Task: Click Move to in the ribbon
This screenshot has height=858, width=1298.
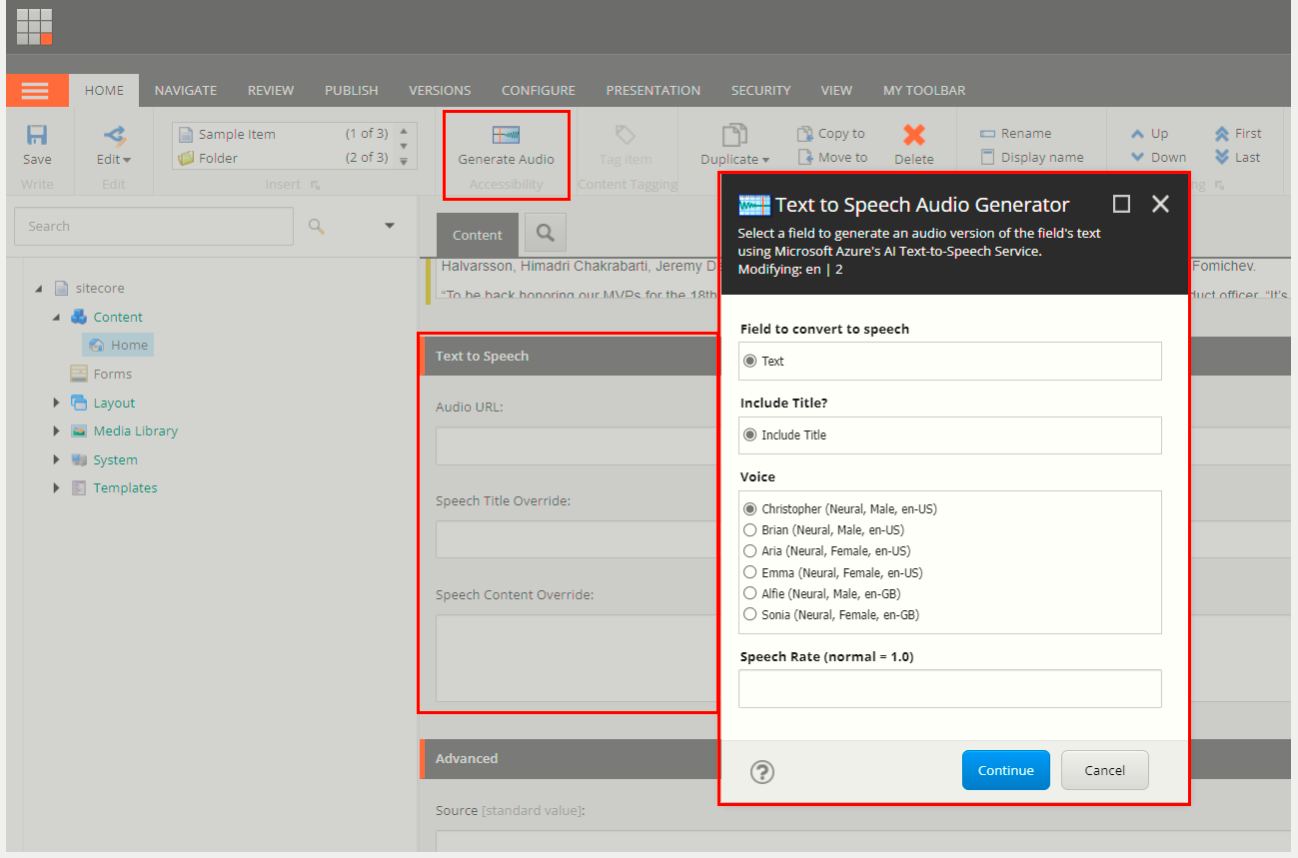Action: [832, 157]
